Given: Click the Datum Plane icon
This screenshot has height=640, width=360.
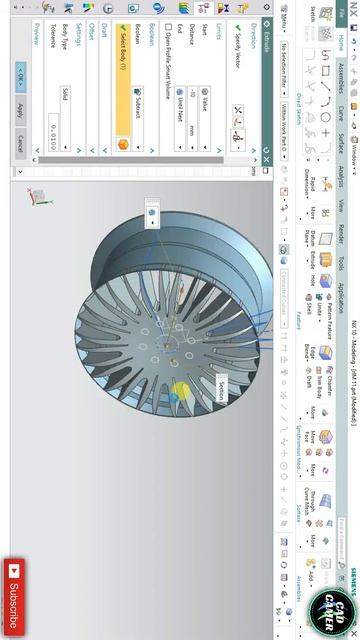Looking at the screenshot, I should (325, 240).
